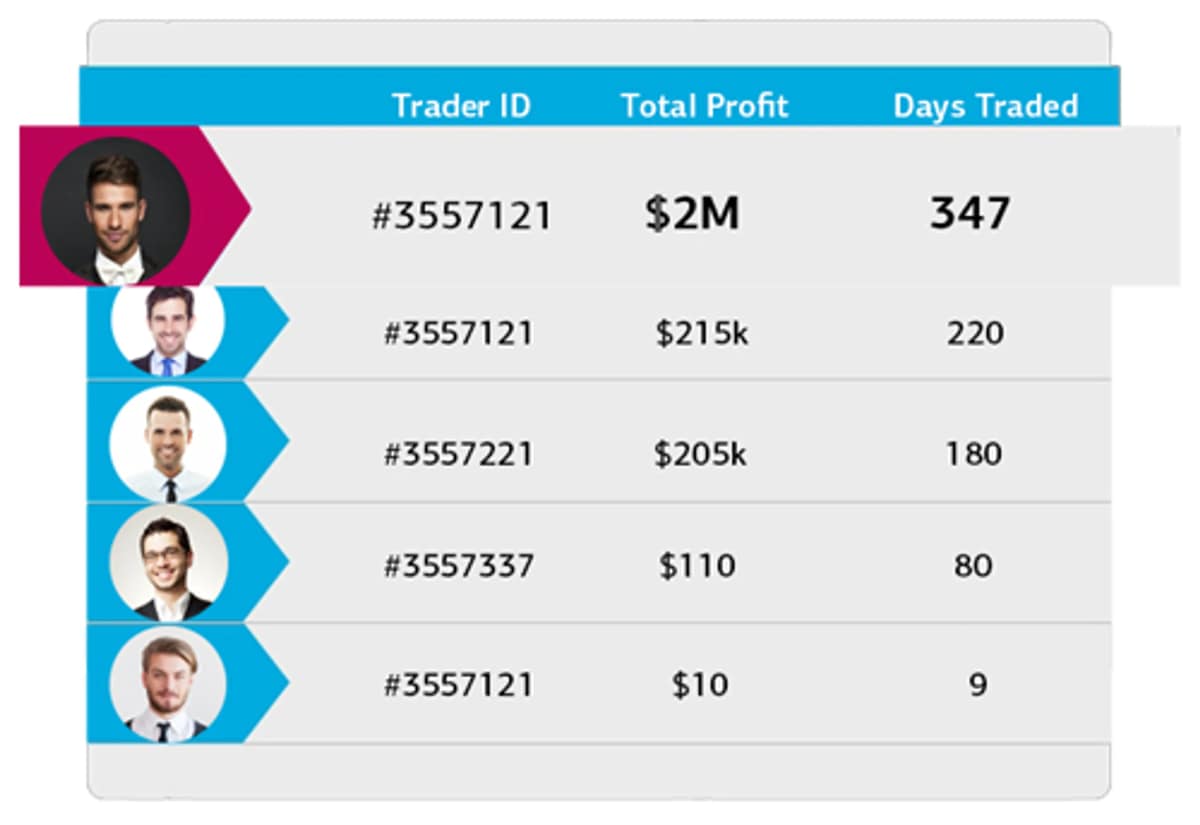Viewport: 1200px width, 825px height.
Task: Click the $110 profit amount
Action: (x=697, y=566)
